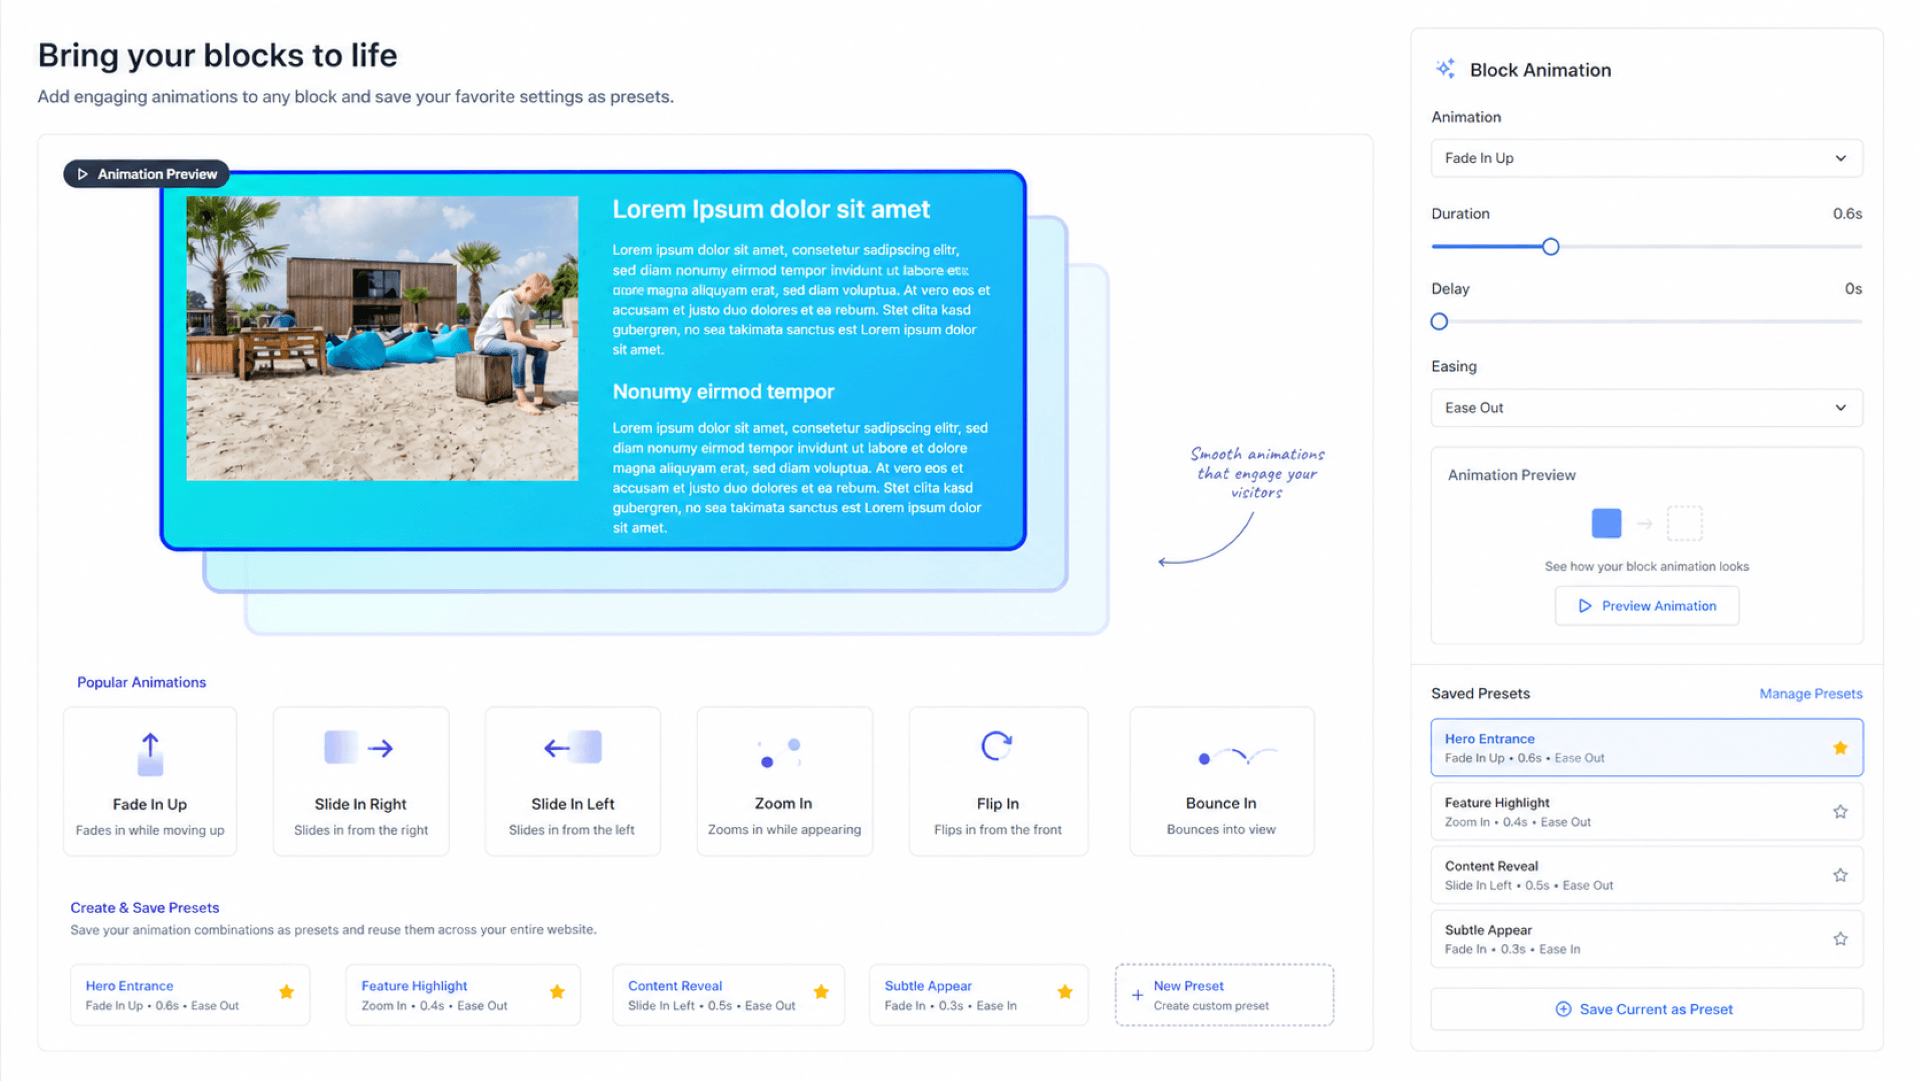
Task: Click the Easing dropdown chevron arrow
Action: coord(1840,408)
